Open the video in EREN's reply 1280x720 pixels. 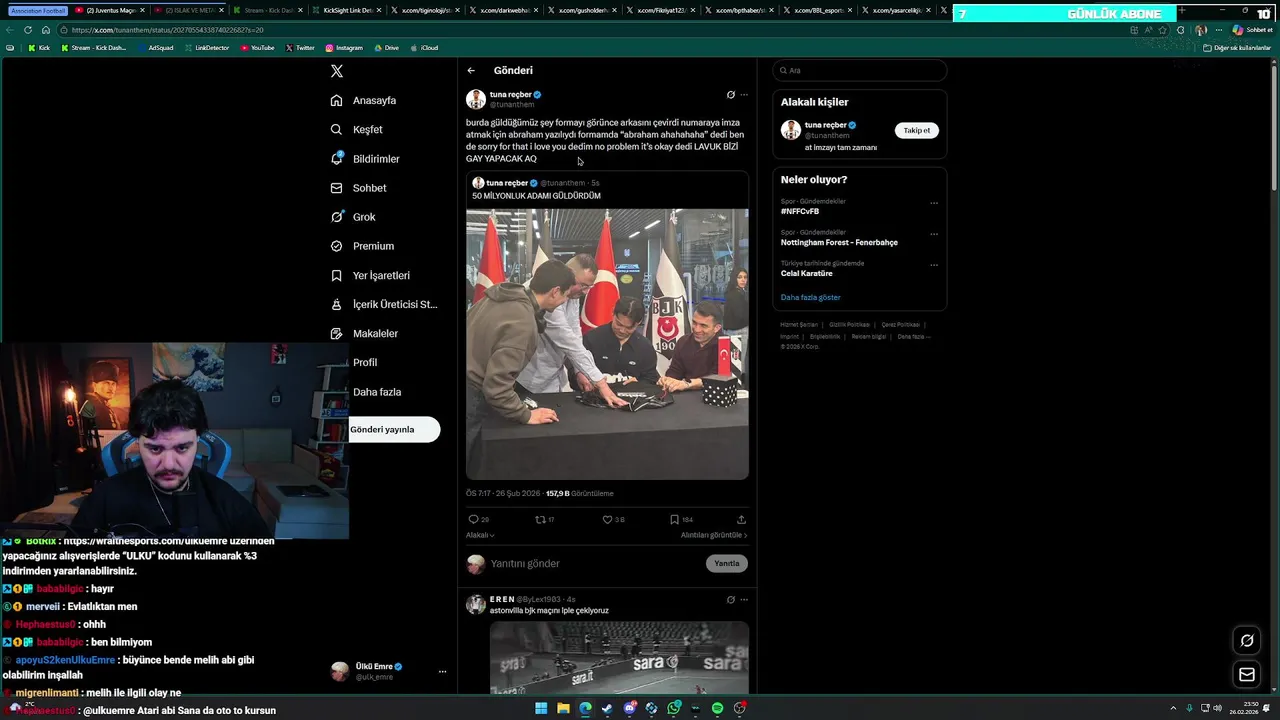click(x=619, y=657)
